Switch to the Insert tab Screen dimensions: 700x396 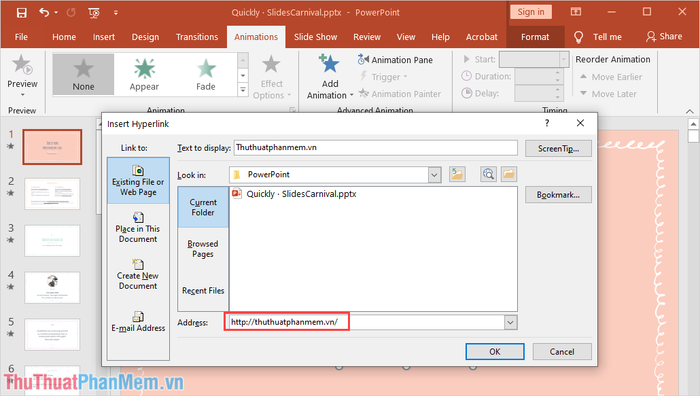coord(104,37)
